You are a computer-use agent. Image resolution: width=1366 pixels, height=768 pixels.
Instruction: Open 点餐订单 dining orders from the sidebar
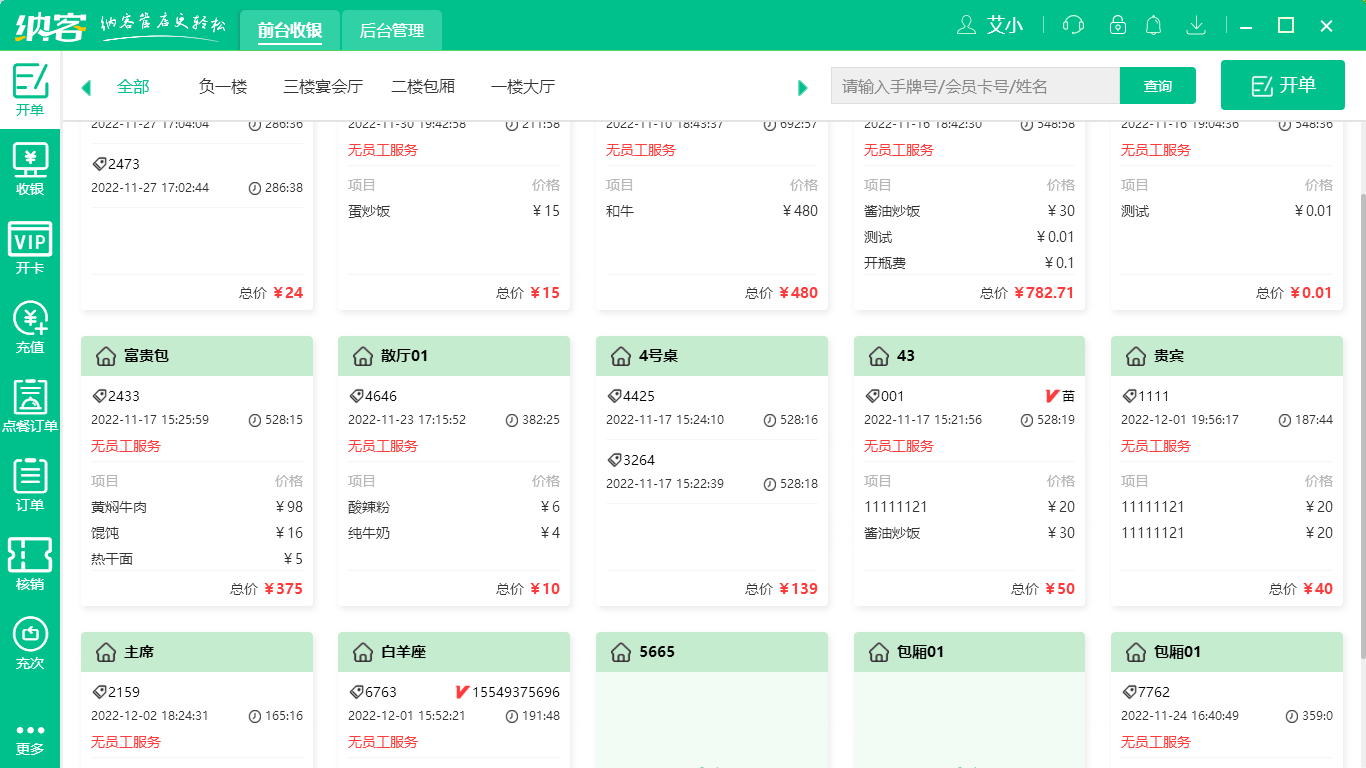click(x=30, y=405)
